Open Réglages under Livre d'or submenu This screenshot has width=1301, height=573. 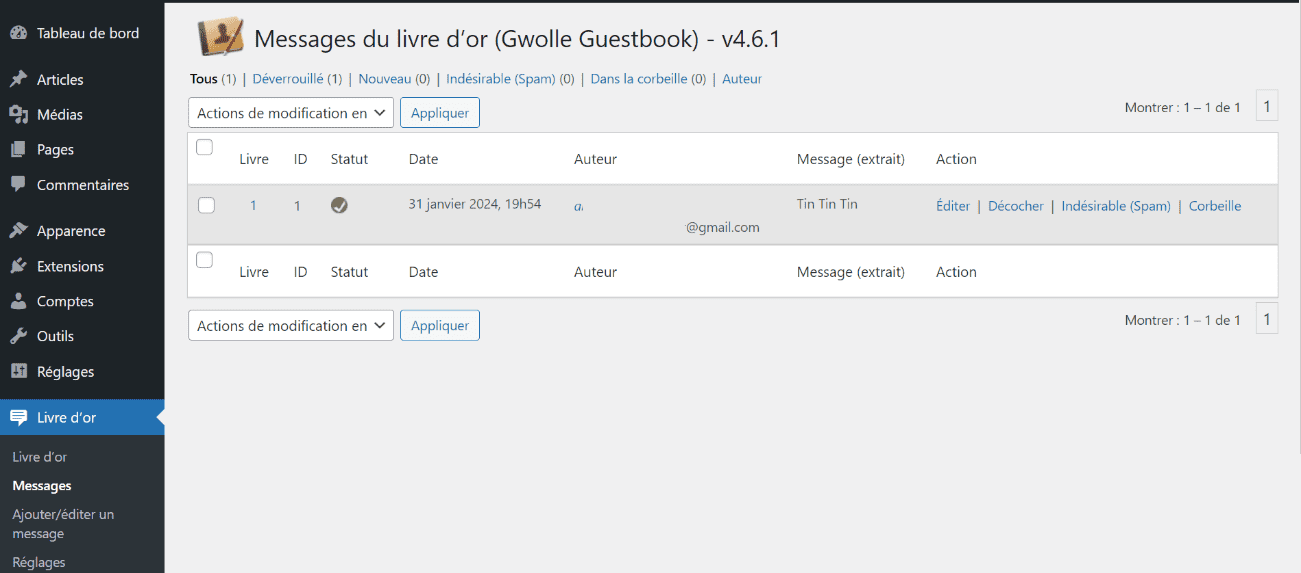pos(39,562)
